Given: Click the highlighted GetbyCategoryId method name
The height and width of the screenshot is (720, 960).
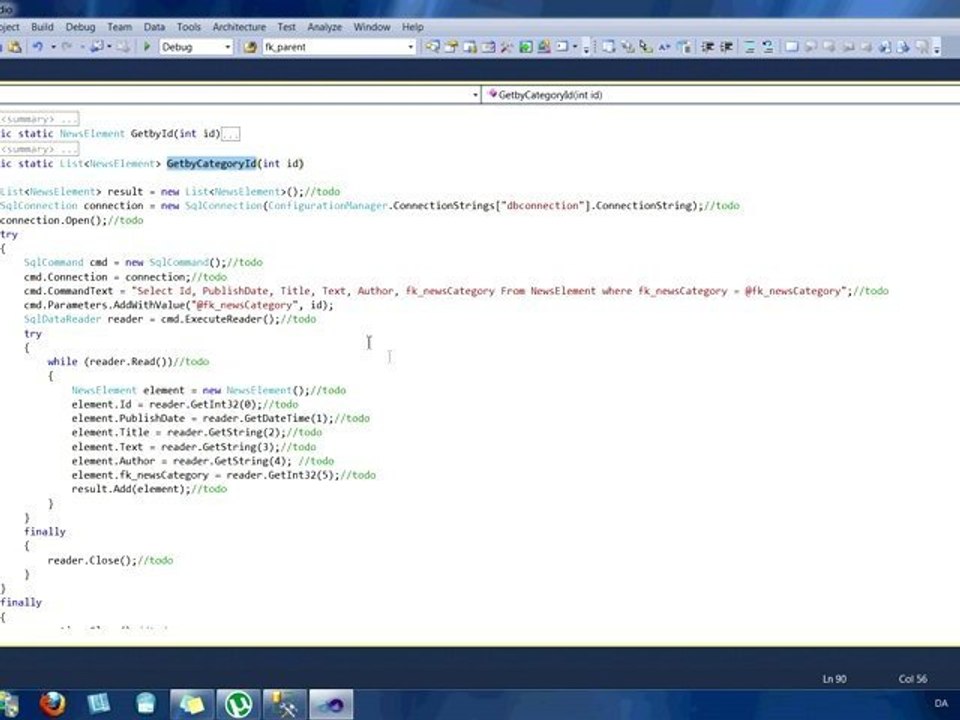Looking at the screenshot, I should (211, 163).
